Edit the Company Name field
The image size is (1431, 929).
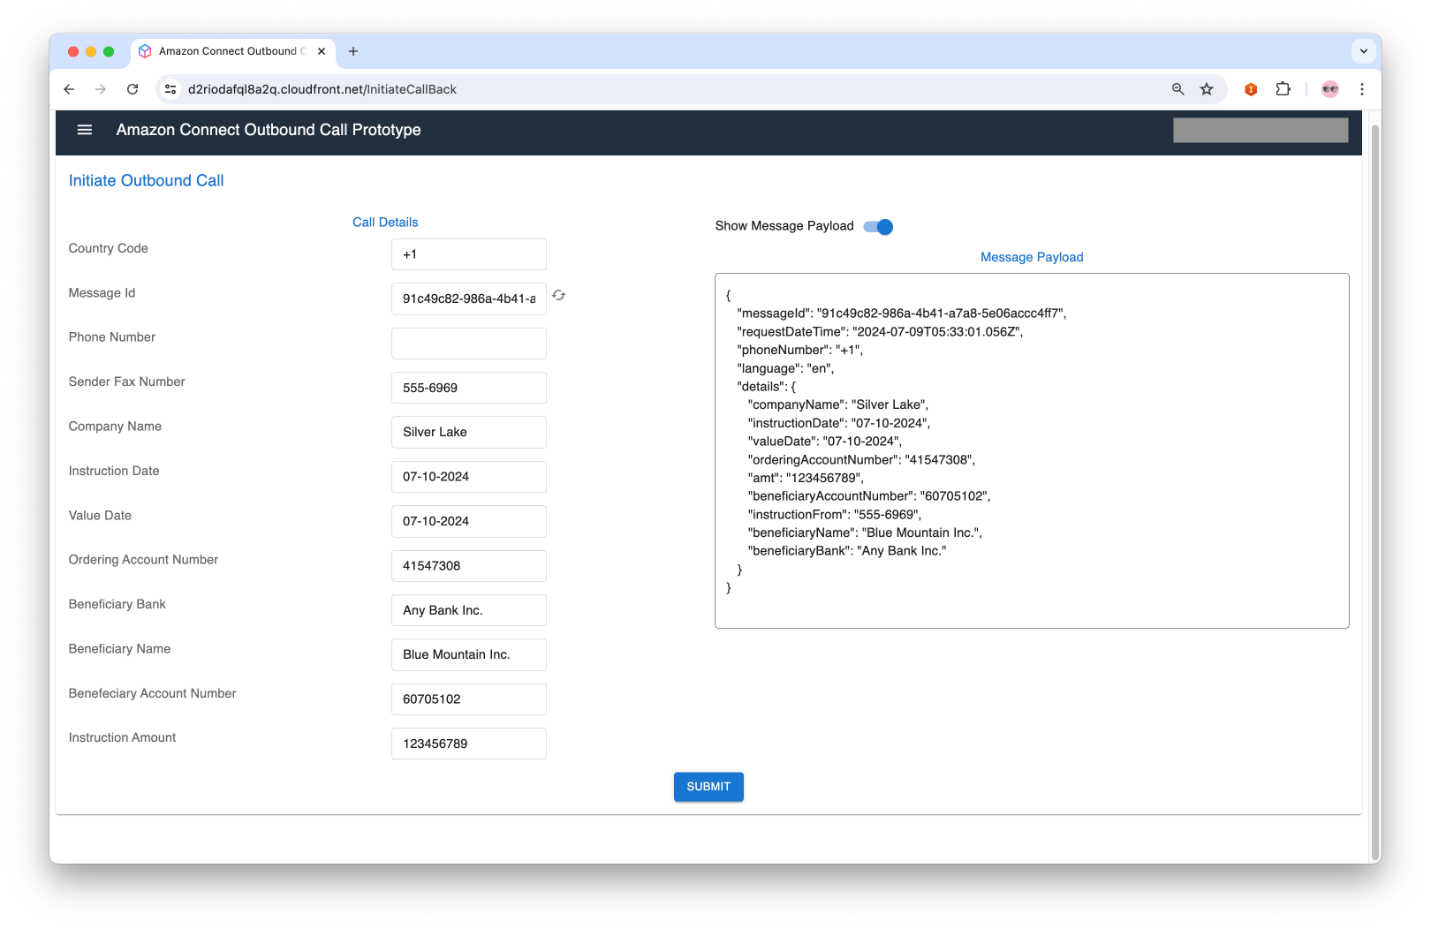469,432
